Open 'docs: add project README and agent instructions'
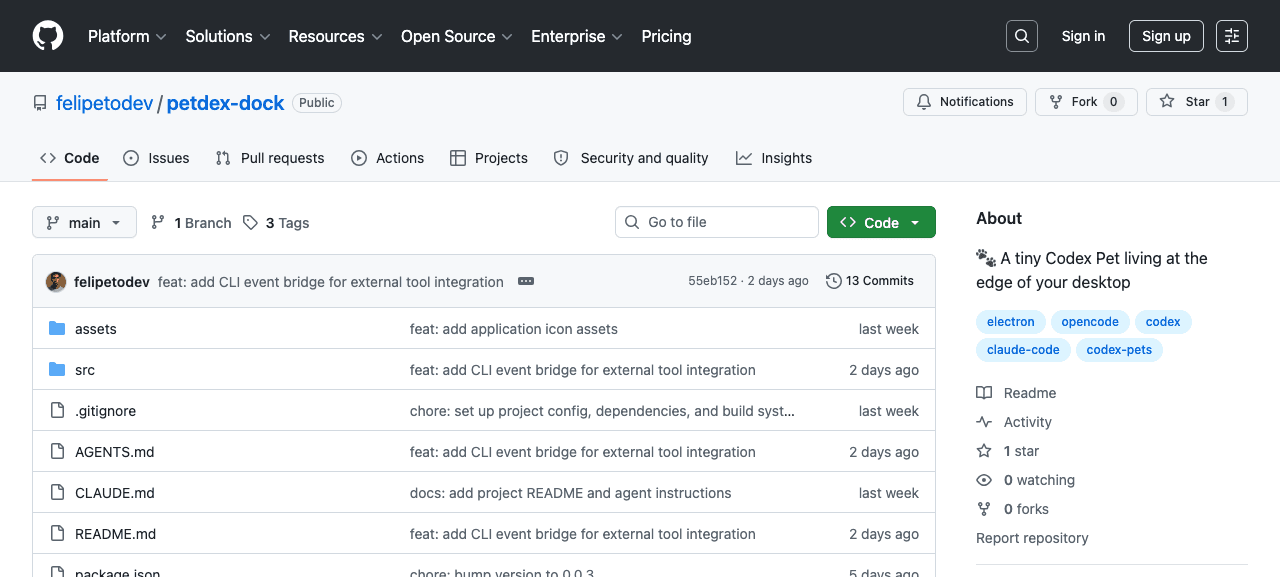 (570, 493)
